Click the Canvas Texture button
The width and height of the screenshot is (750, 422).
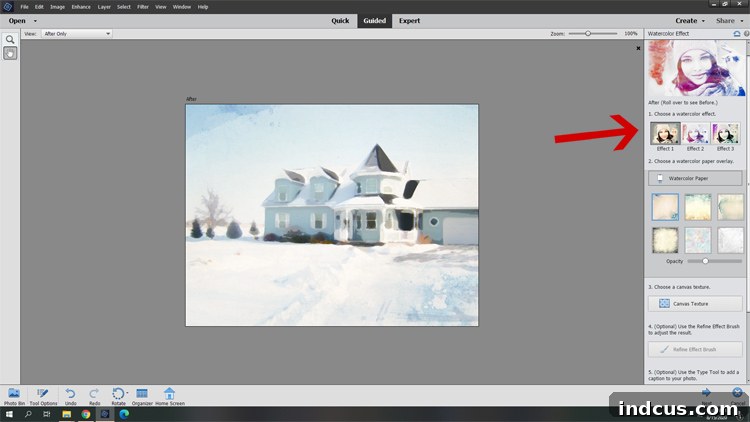[x=695, y=304]
